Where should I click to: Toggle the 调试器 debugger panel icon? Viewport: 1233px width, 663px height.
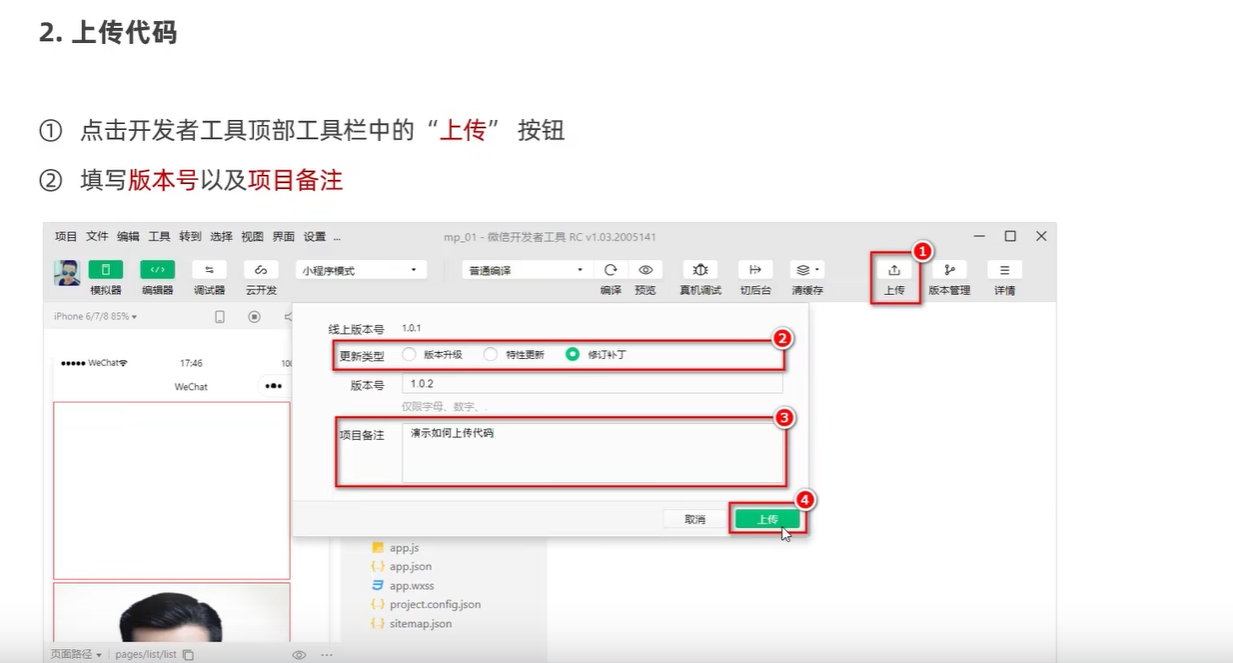pyautogui.click(x=209, y=270)
